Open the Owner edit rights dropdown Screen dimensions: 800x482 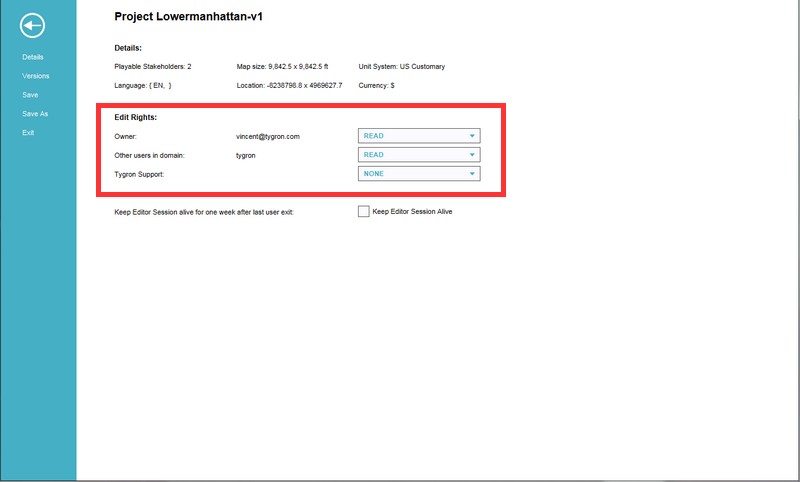pyautogui.click(x=419, y=136)
